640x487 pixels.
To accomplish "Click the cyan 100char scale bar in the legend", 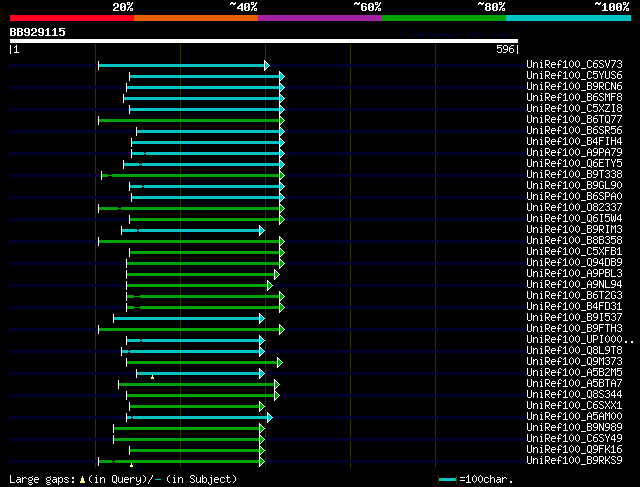I will pos(447,480).
